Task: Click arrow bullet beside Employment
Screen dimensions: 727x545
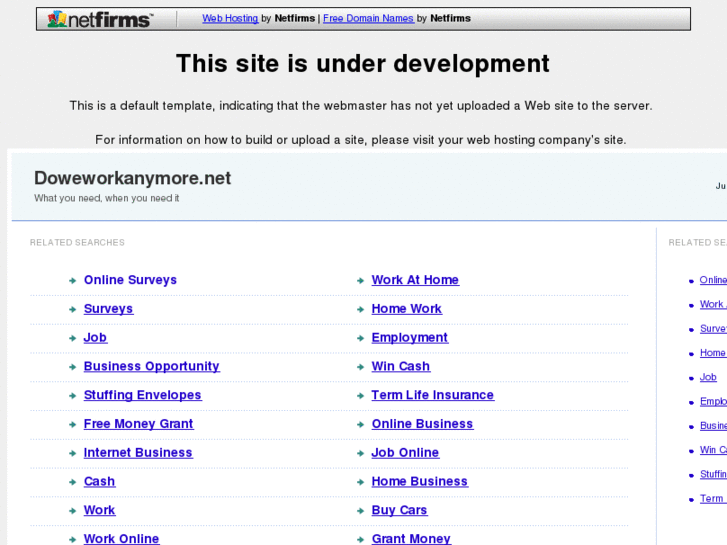Action: point(360,338)
